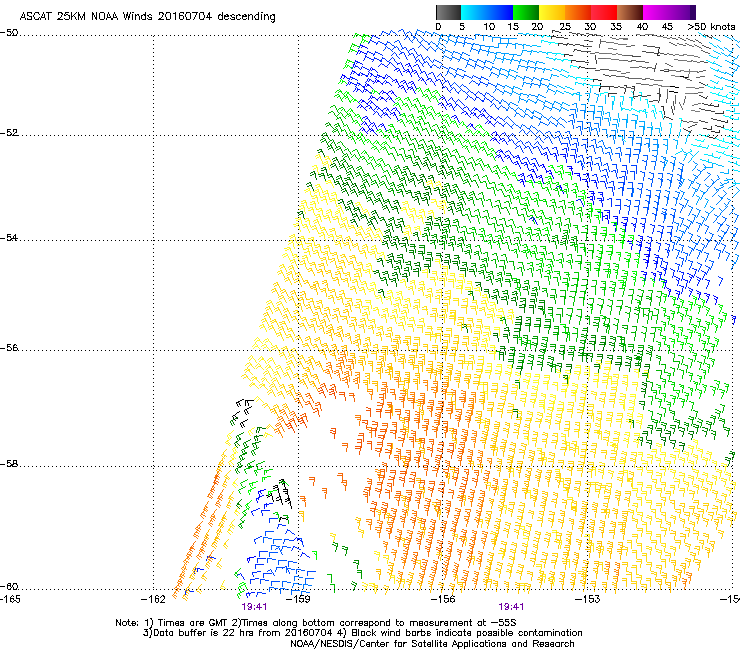740x650 pixels.
Task: Click the -54 latitude axis label
Action: pos(9,238)
